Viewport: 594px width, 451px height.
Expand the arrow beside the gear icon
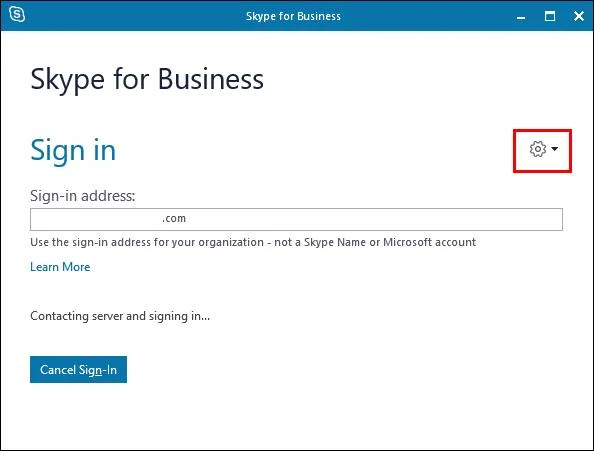[555, 149]
